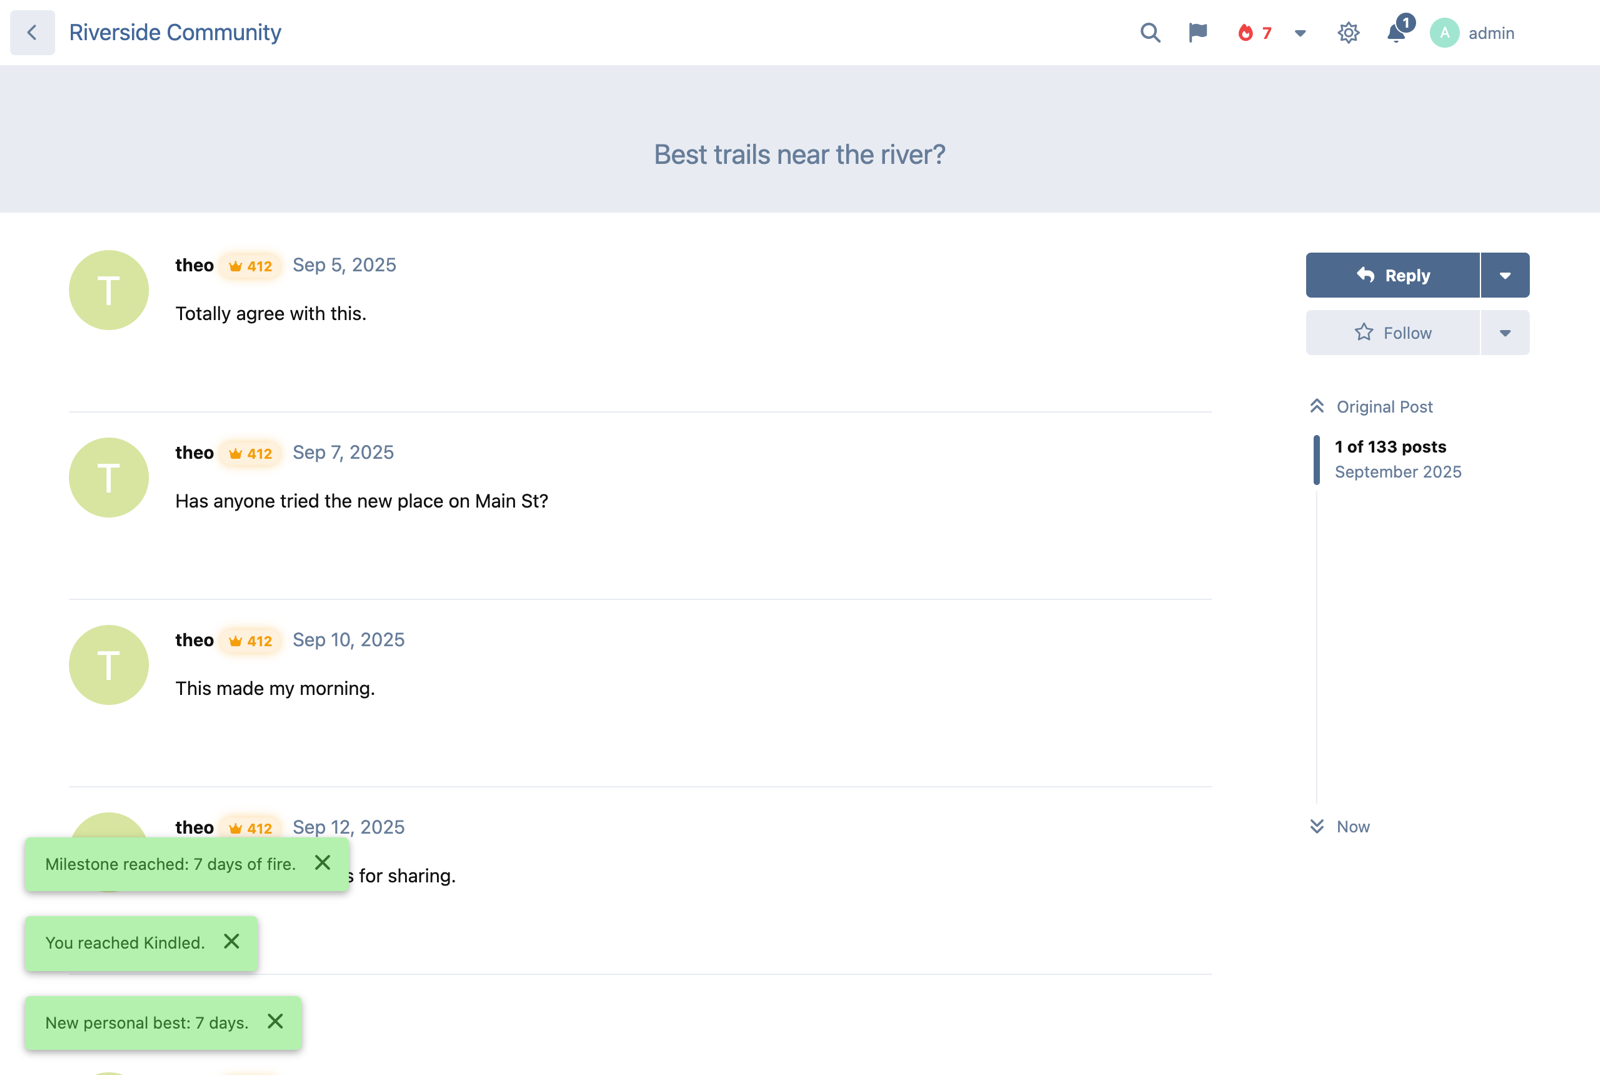Go to Riverside Community home link

(x=175, y=32)
